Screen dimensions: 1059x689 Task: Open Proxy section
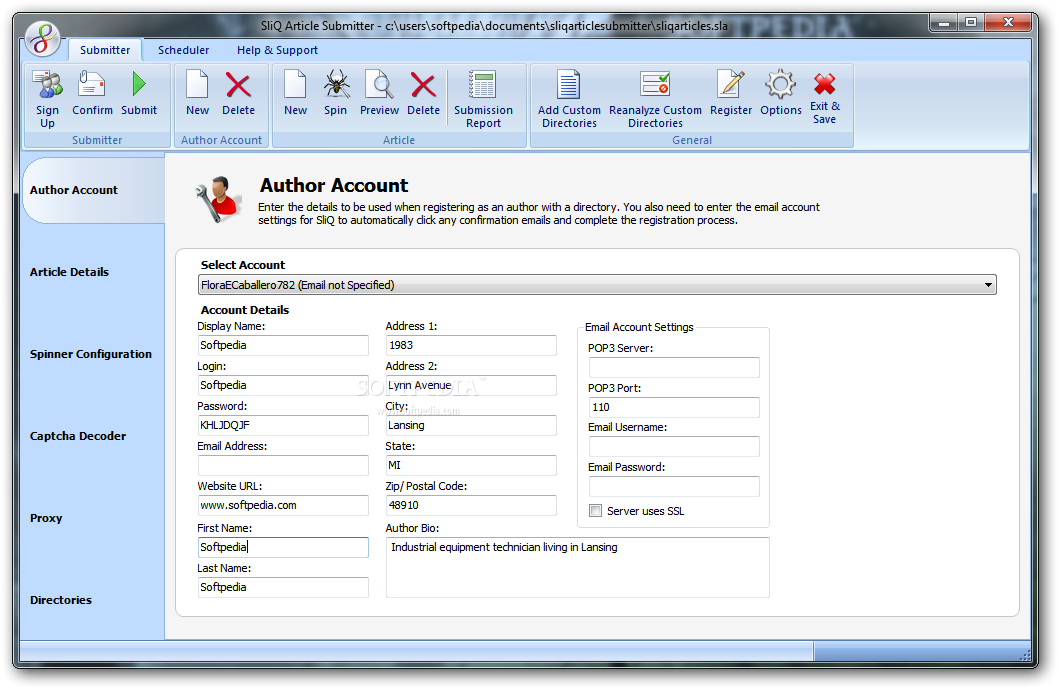click(x=46, y=518)
